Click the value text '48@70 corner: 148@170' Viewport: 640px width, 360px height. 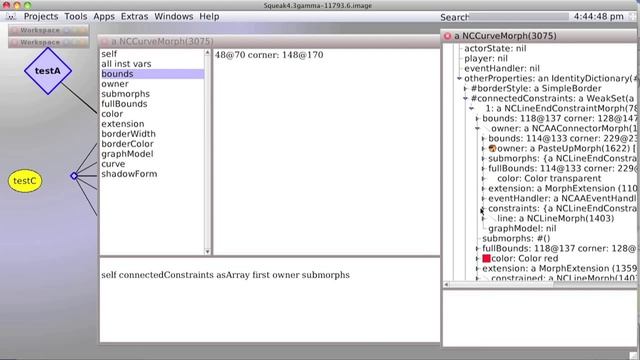tap(269, 55)
